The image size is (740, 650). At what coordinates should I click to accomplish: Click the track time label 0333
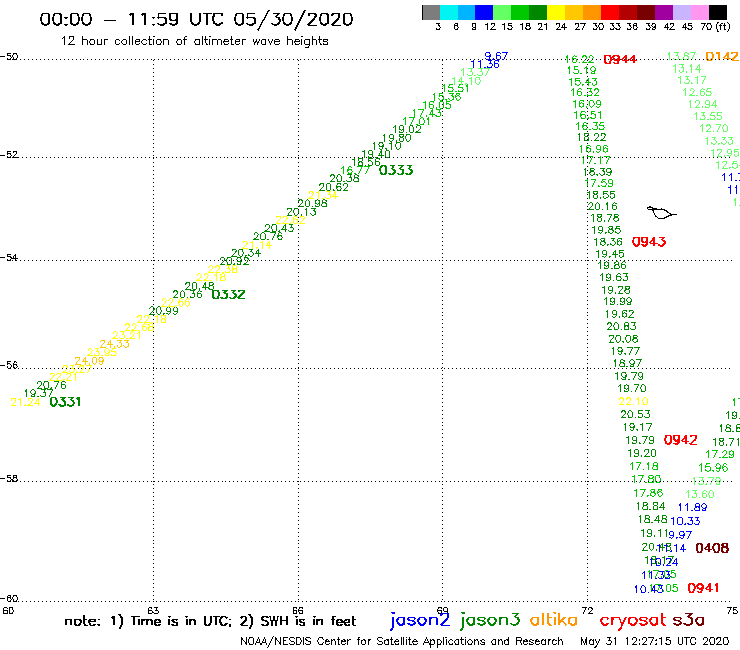396,170
